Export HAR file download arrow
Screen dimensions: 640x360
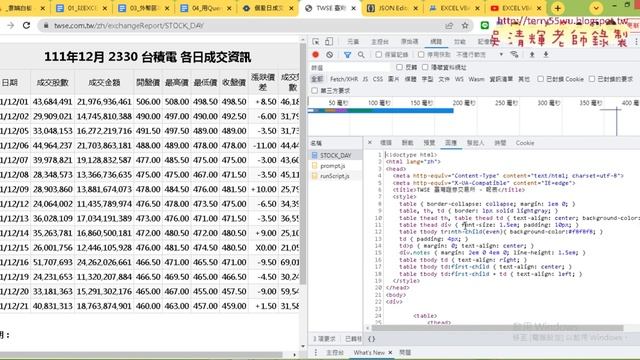pyautogui.click(x=546, y=55)
